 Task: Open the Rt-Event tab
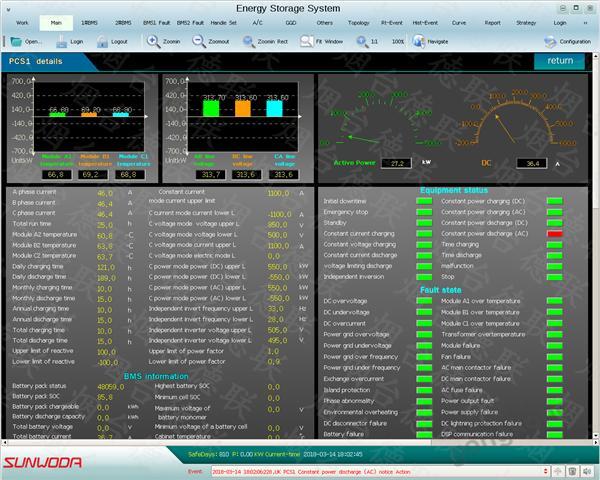coord(392,23)
